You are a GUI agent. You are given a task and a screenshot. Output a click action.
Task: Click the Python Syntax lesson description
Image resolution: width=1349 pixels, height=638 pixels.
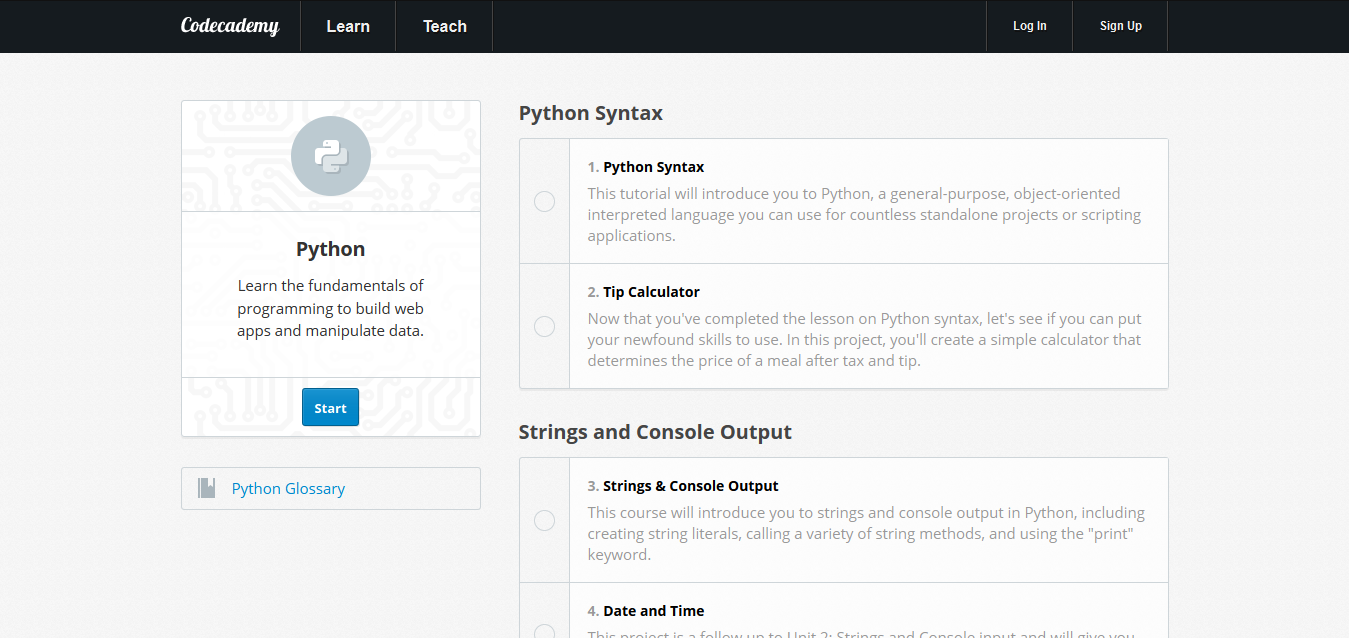[x=864, y=215]
